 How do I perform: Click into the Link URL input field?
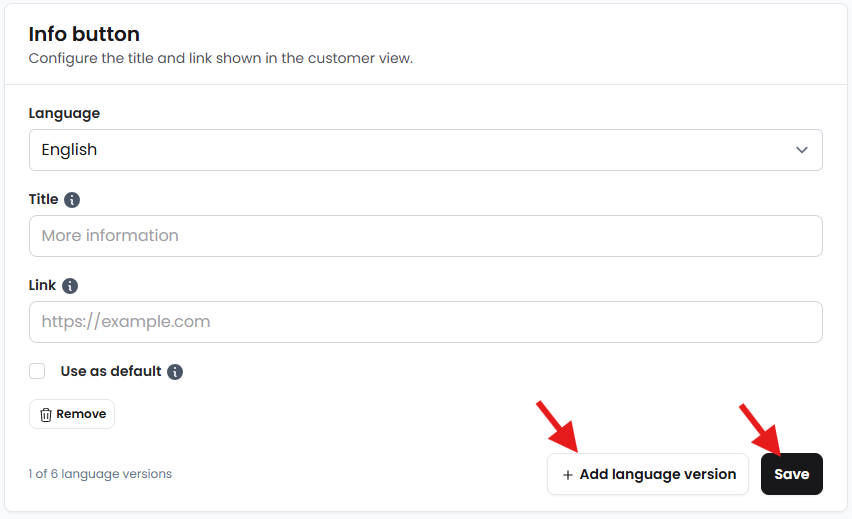[425, 322]
